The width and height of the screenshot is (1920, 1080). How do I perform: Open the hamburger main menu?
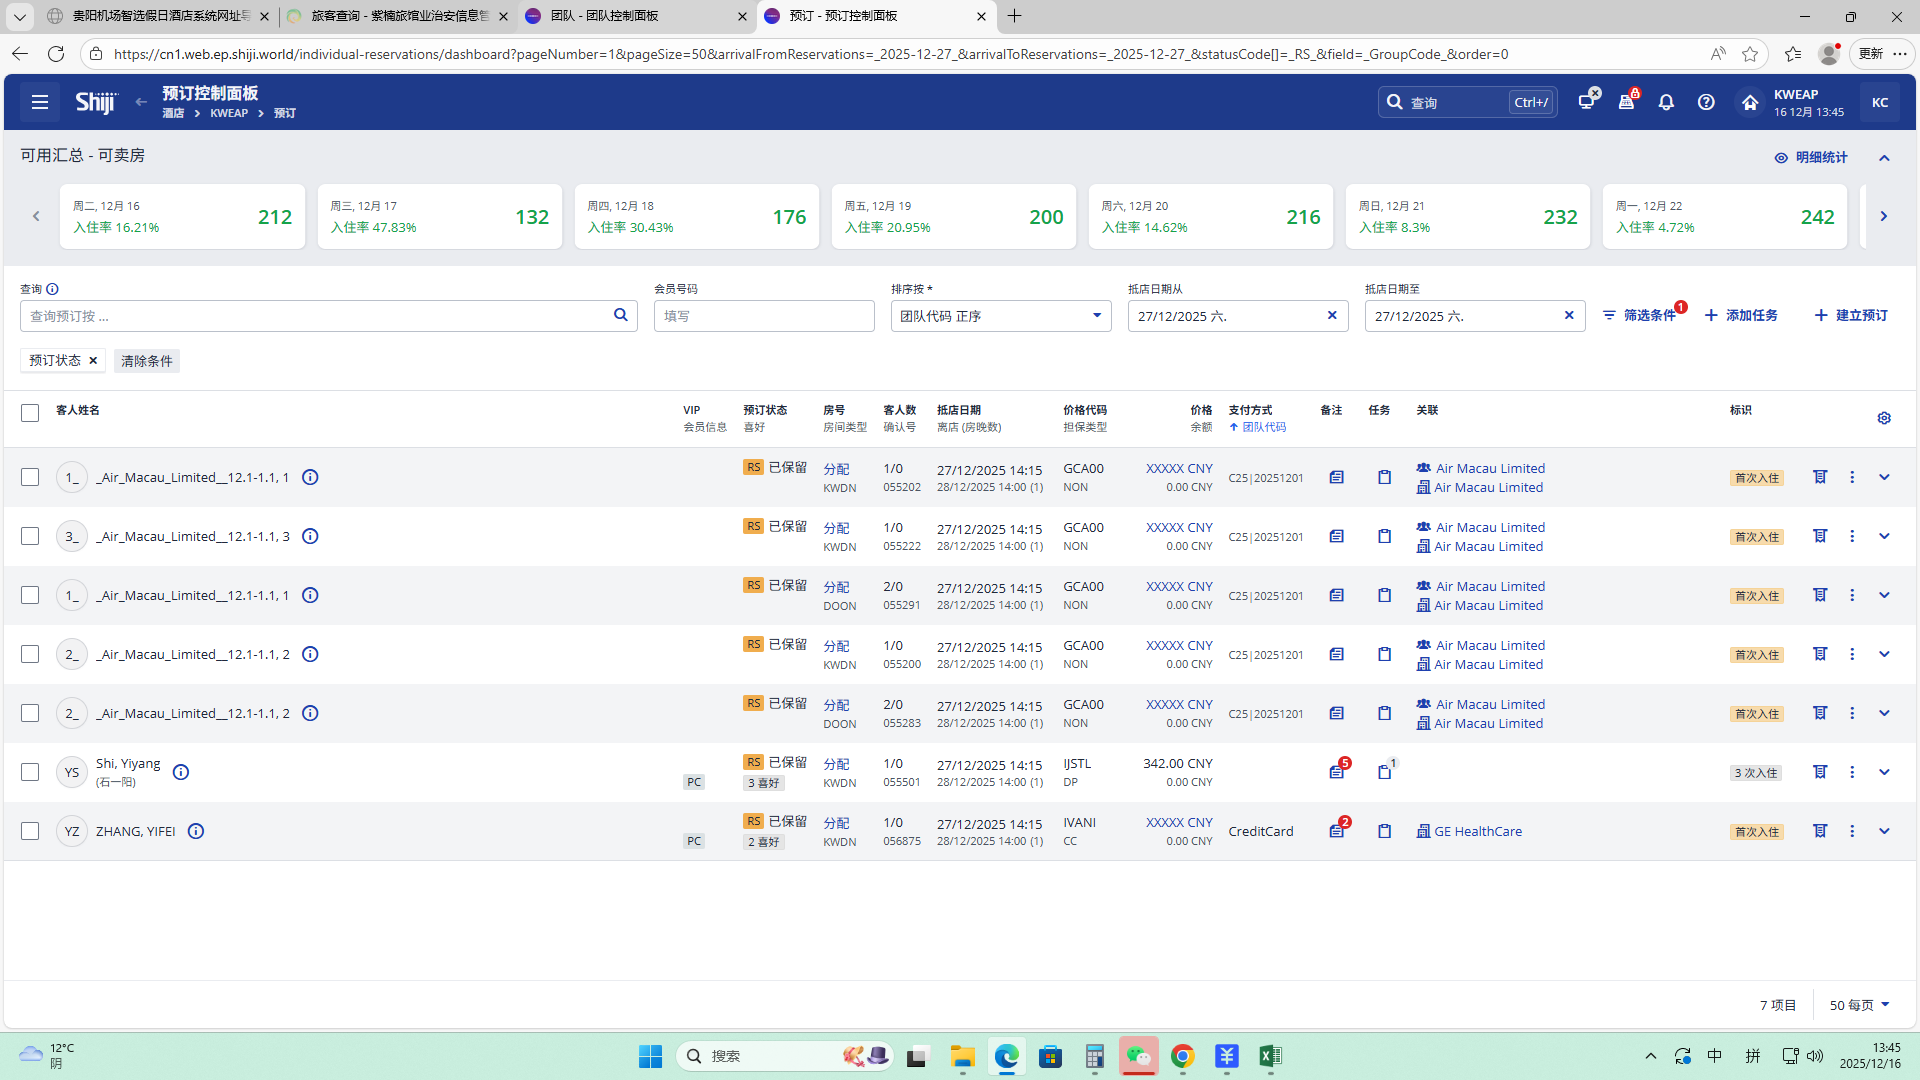40,102
